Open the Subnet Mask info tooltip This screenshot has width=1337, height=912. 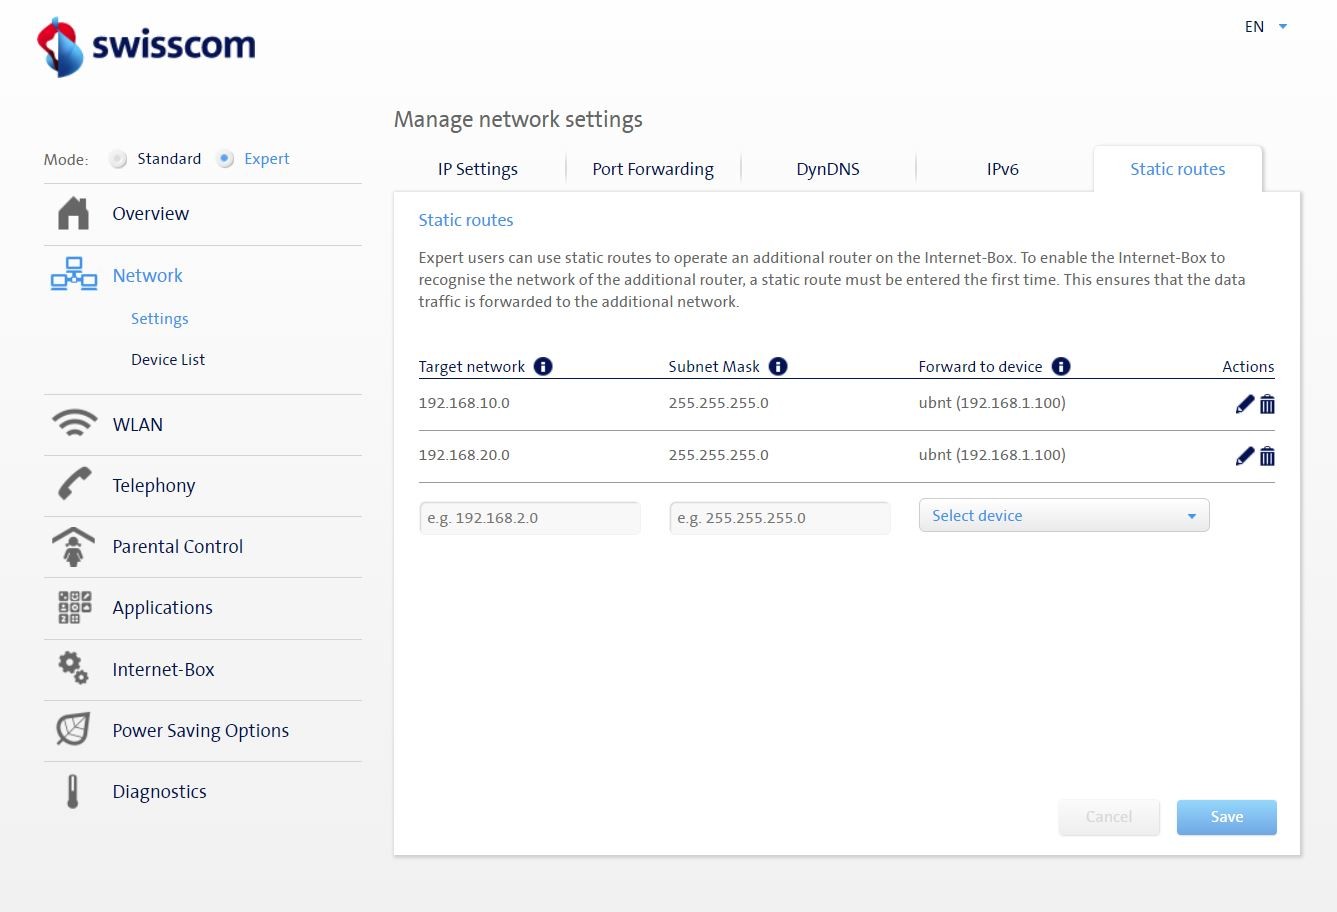(x=778, y=366)
